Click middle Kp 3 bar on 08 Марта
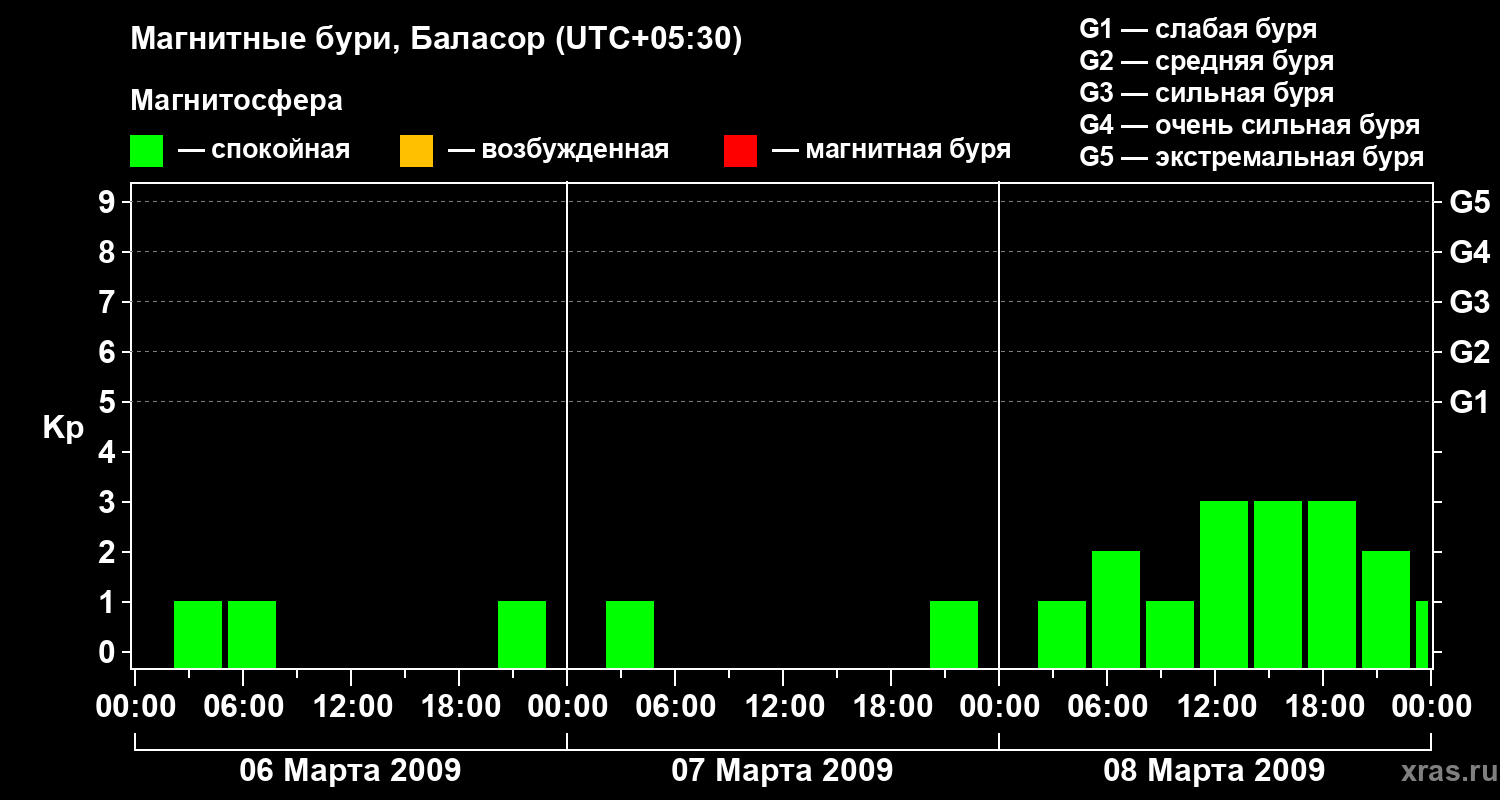Viewport: 1500px width, 800px height. pyautogui.click(x=1278, y=584)
